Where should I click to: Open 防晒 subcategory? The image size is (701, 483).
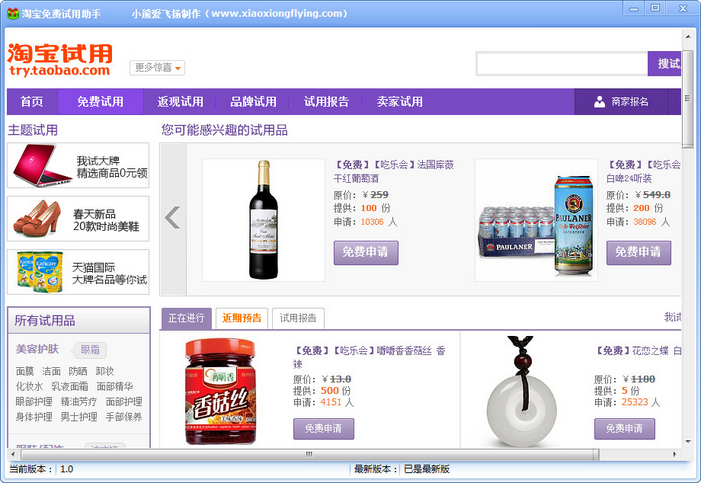coord(78,371)
